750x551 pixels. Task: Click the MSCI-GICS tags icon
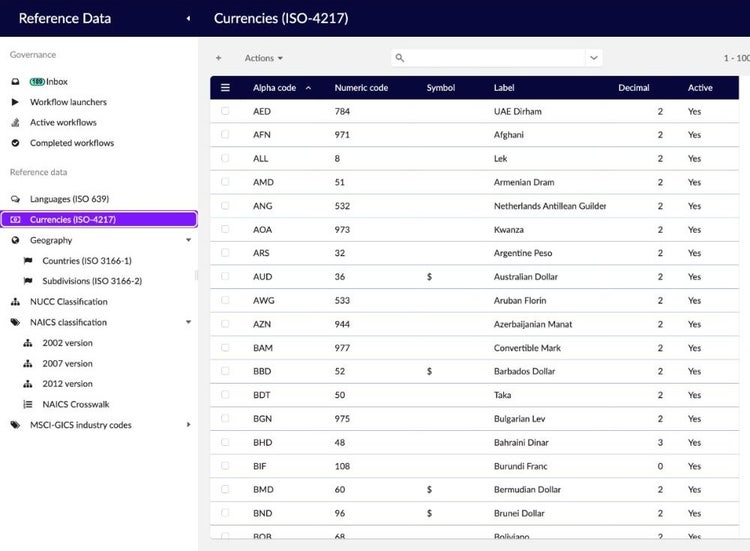[15, 425]
